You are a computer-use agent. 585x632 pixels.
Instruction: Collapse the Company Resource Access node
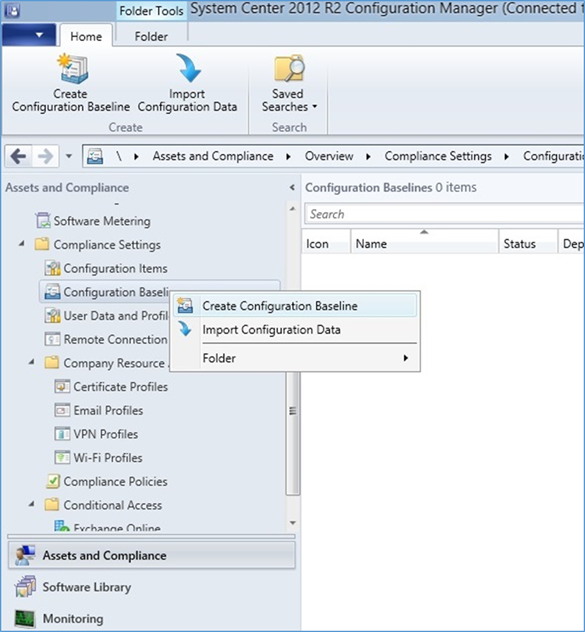coord(32,362)
